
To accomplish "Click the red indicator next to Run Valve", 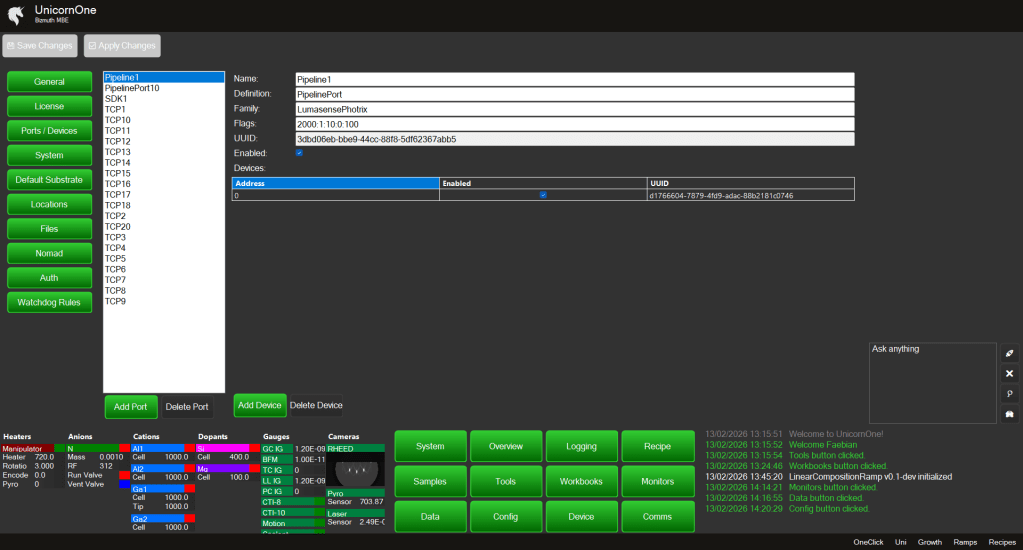I will [125, 475].
